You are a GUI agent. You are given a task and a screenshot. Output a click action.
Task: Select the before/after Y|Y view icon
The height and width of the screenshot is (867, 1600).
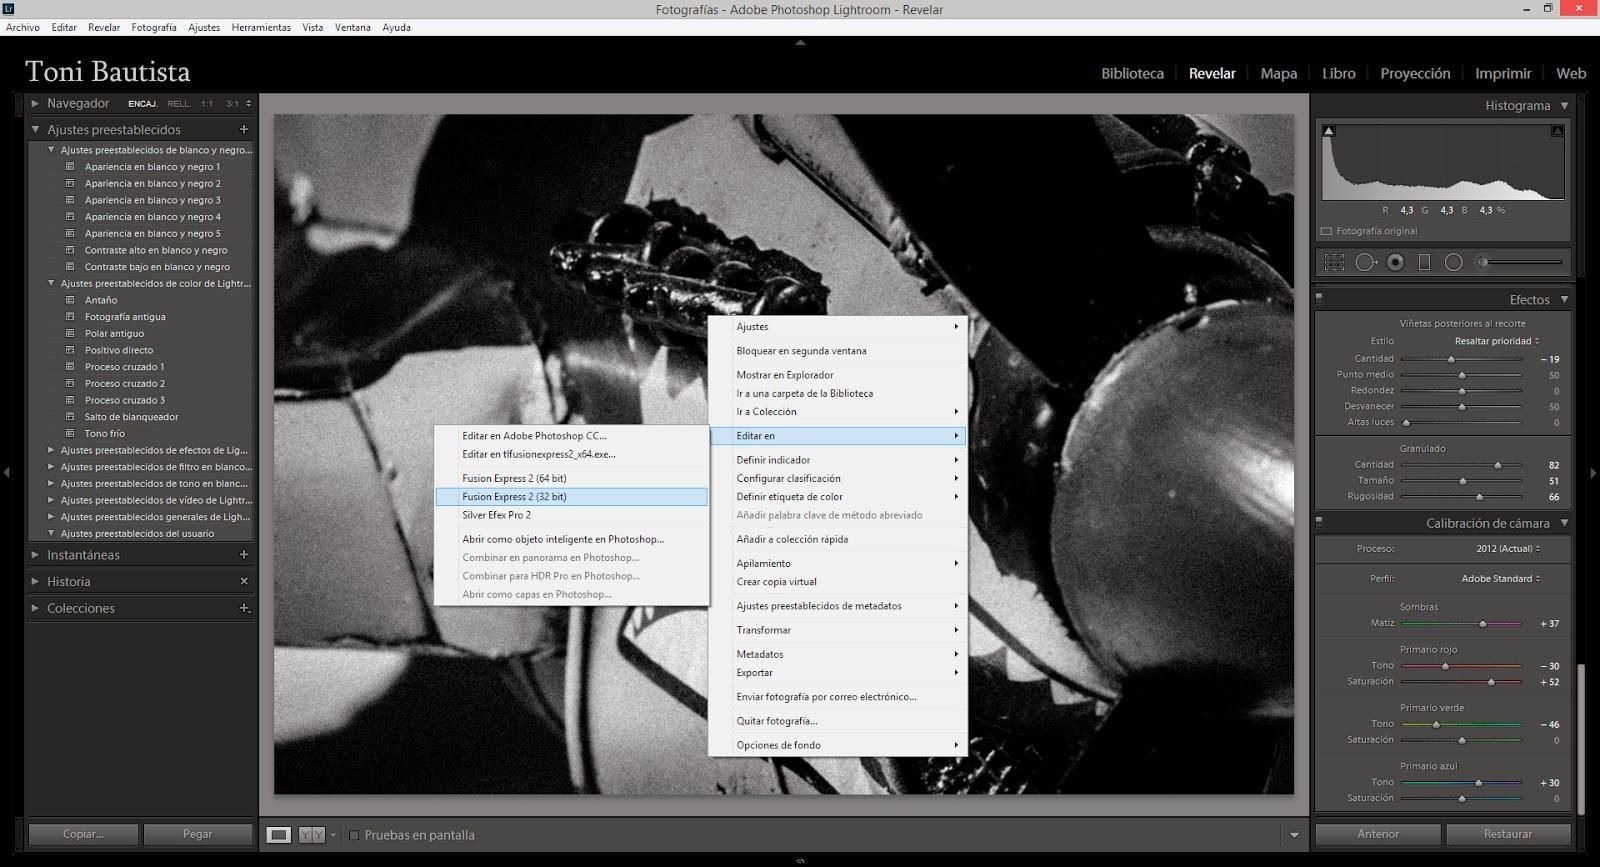point(311,835)
